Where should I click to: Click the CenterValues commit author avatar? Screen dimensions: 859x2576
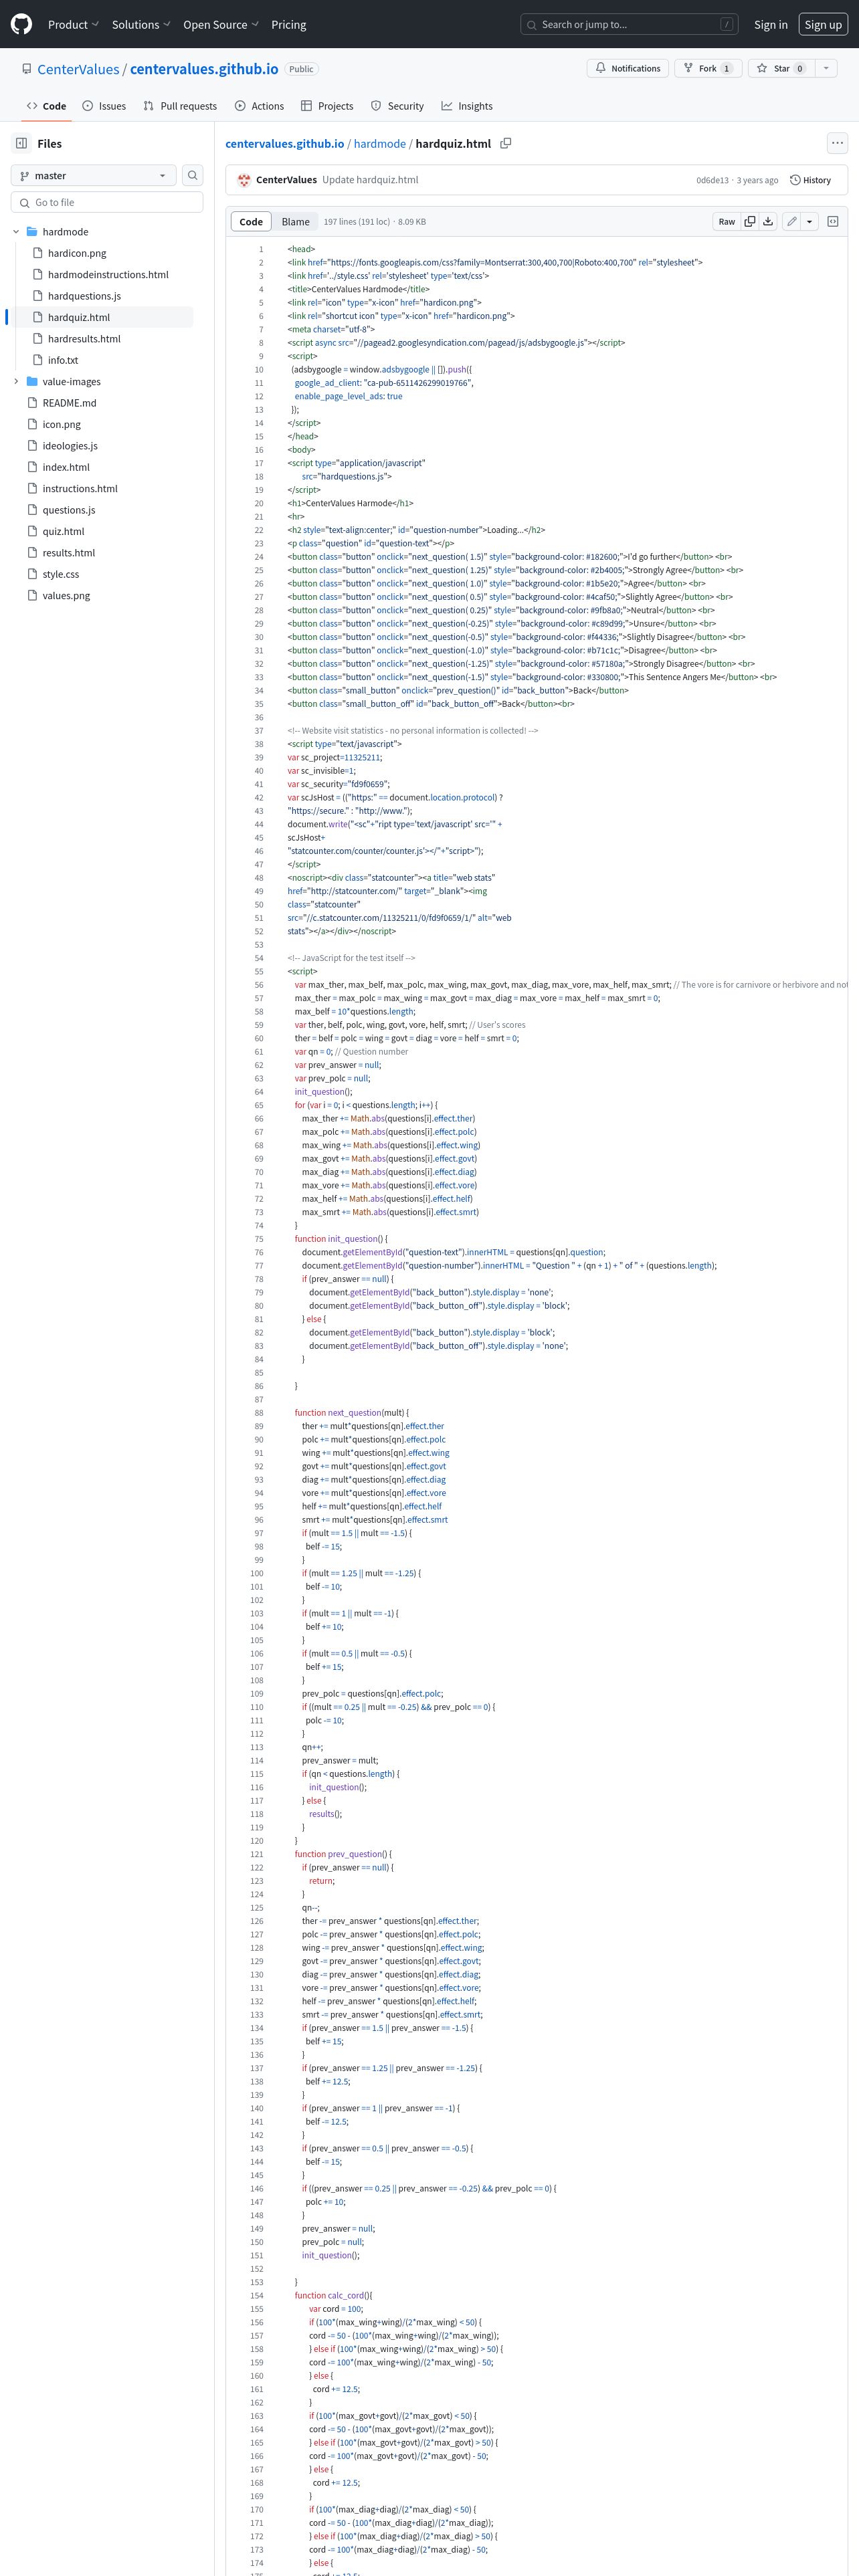pyautogui.click(x=244, y=180)
